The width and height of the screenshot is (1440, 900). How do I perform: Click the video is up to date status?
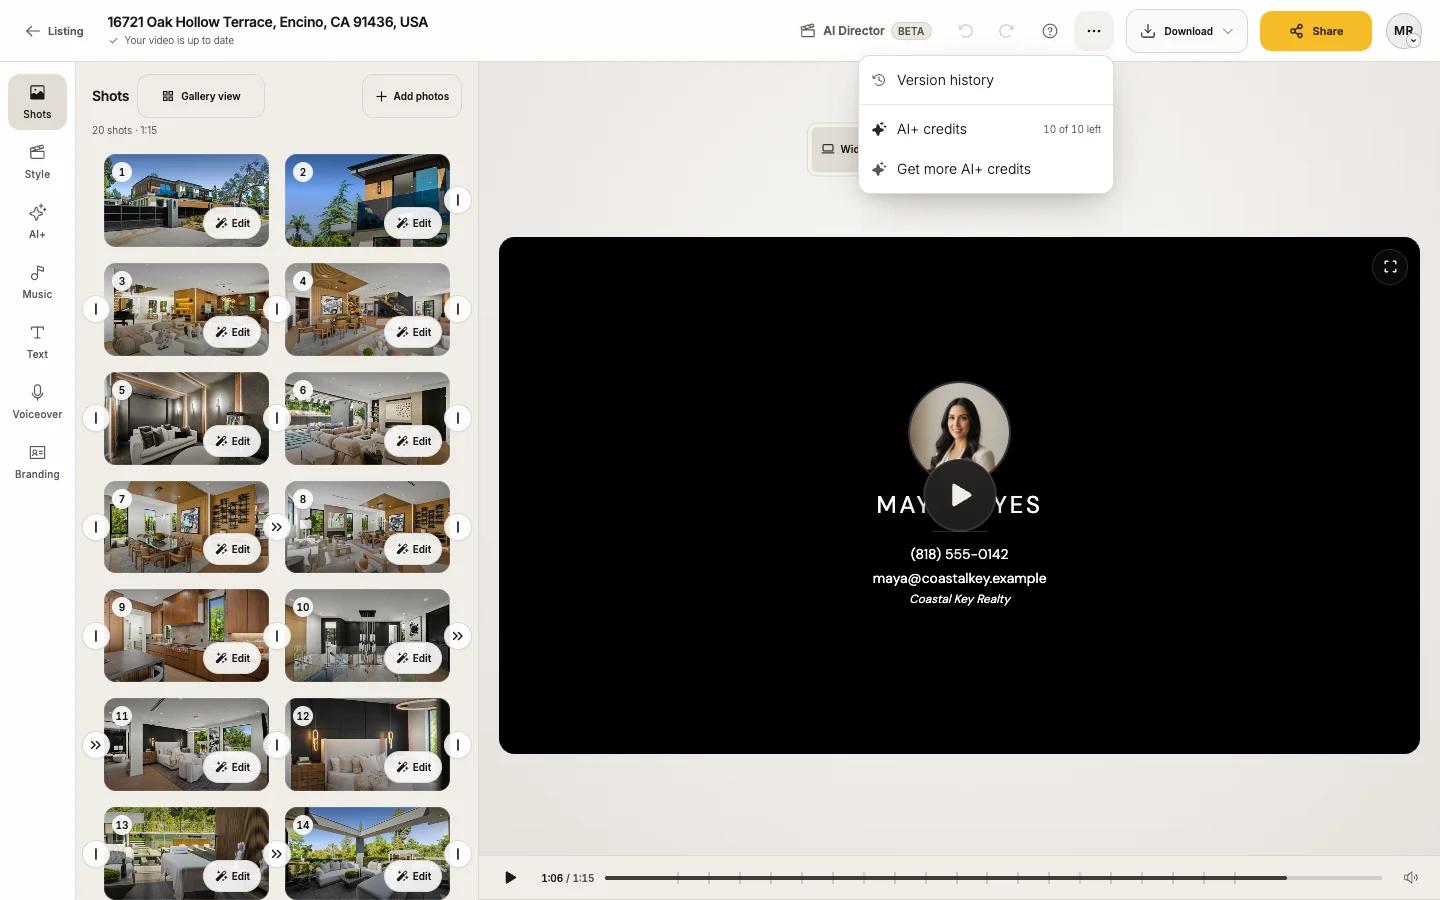pos(171,41)
